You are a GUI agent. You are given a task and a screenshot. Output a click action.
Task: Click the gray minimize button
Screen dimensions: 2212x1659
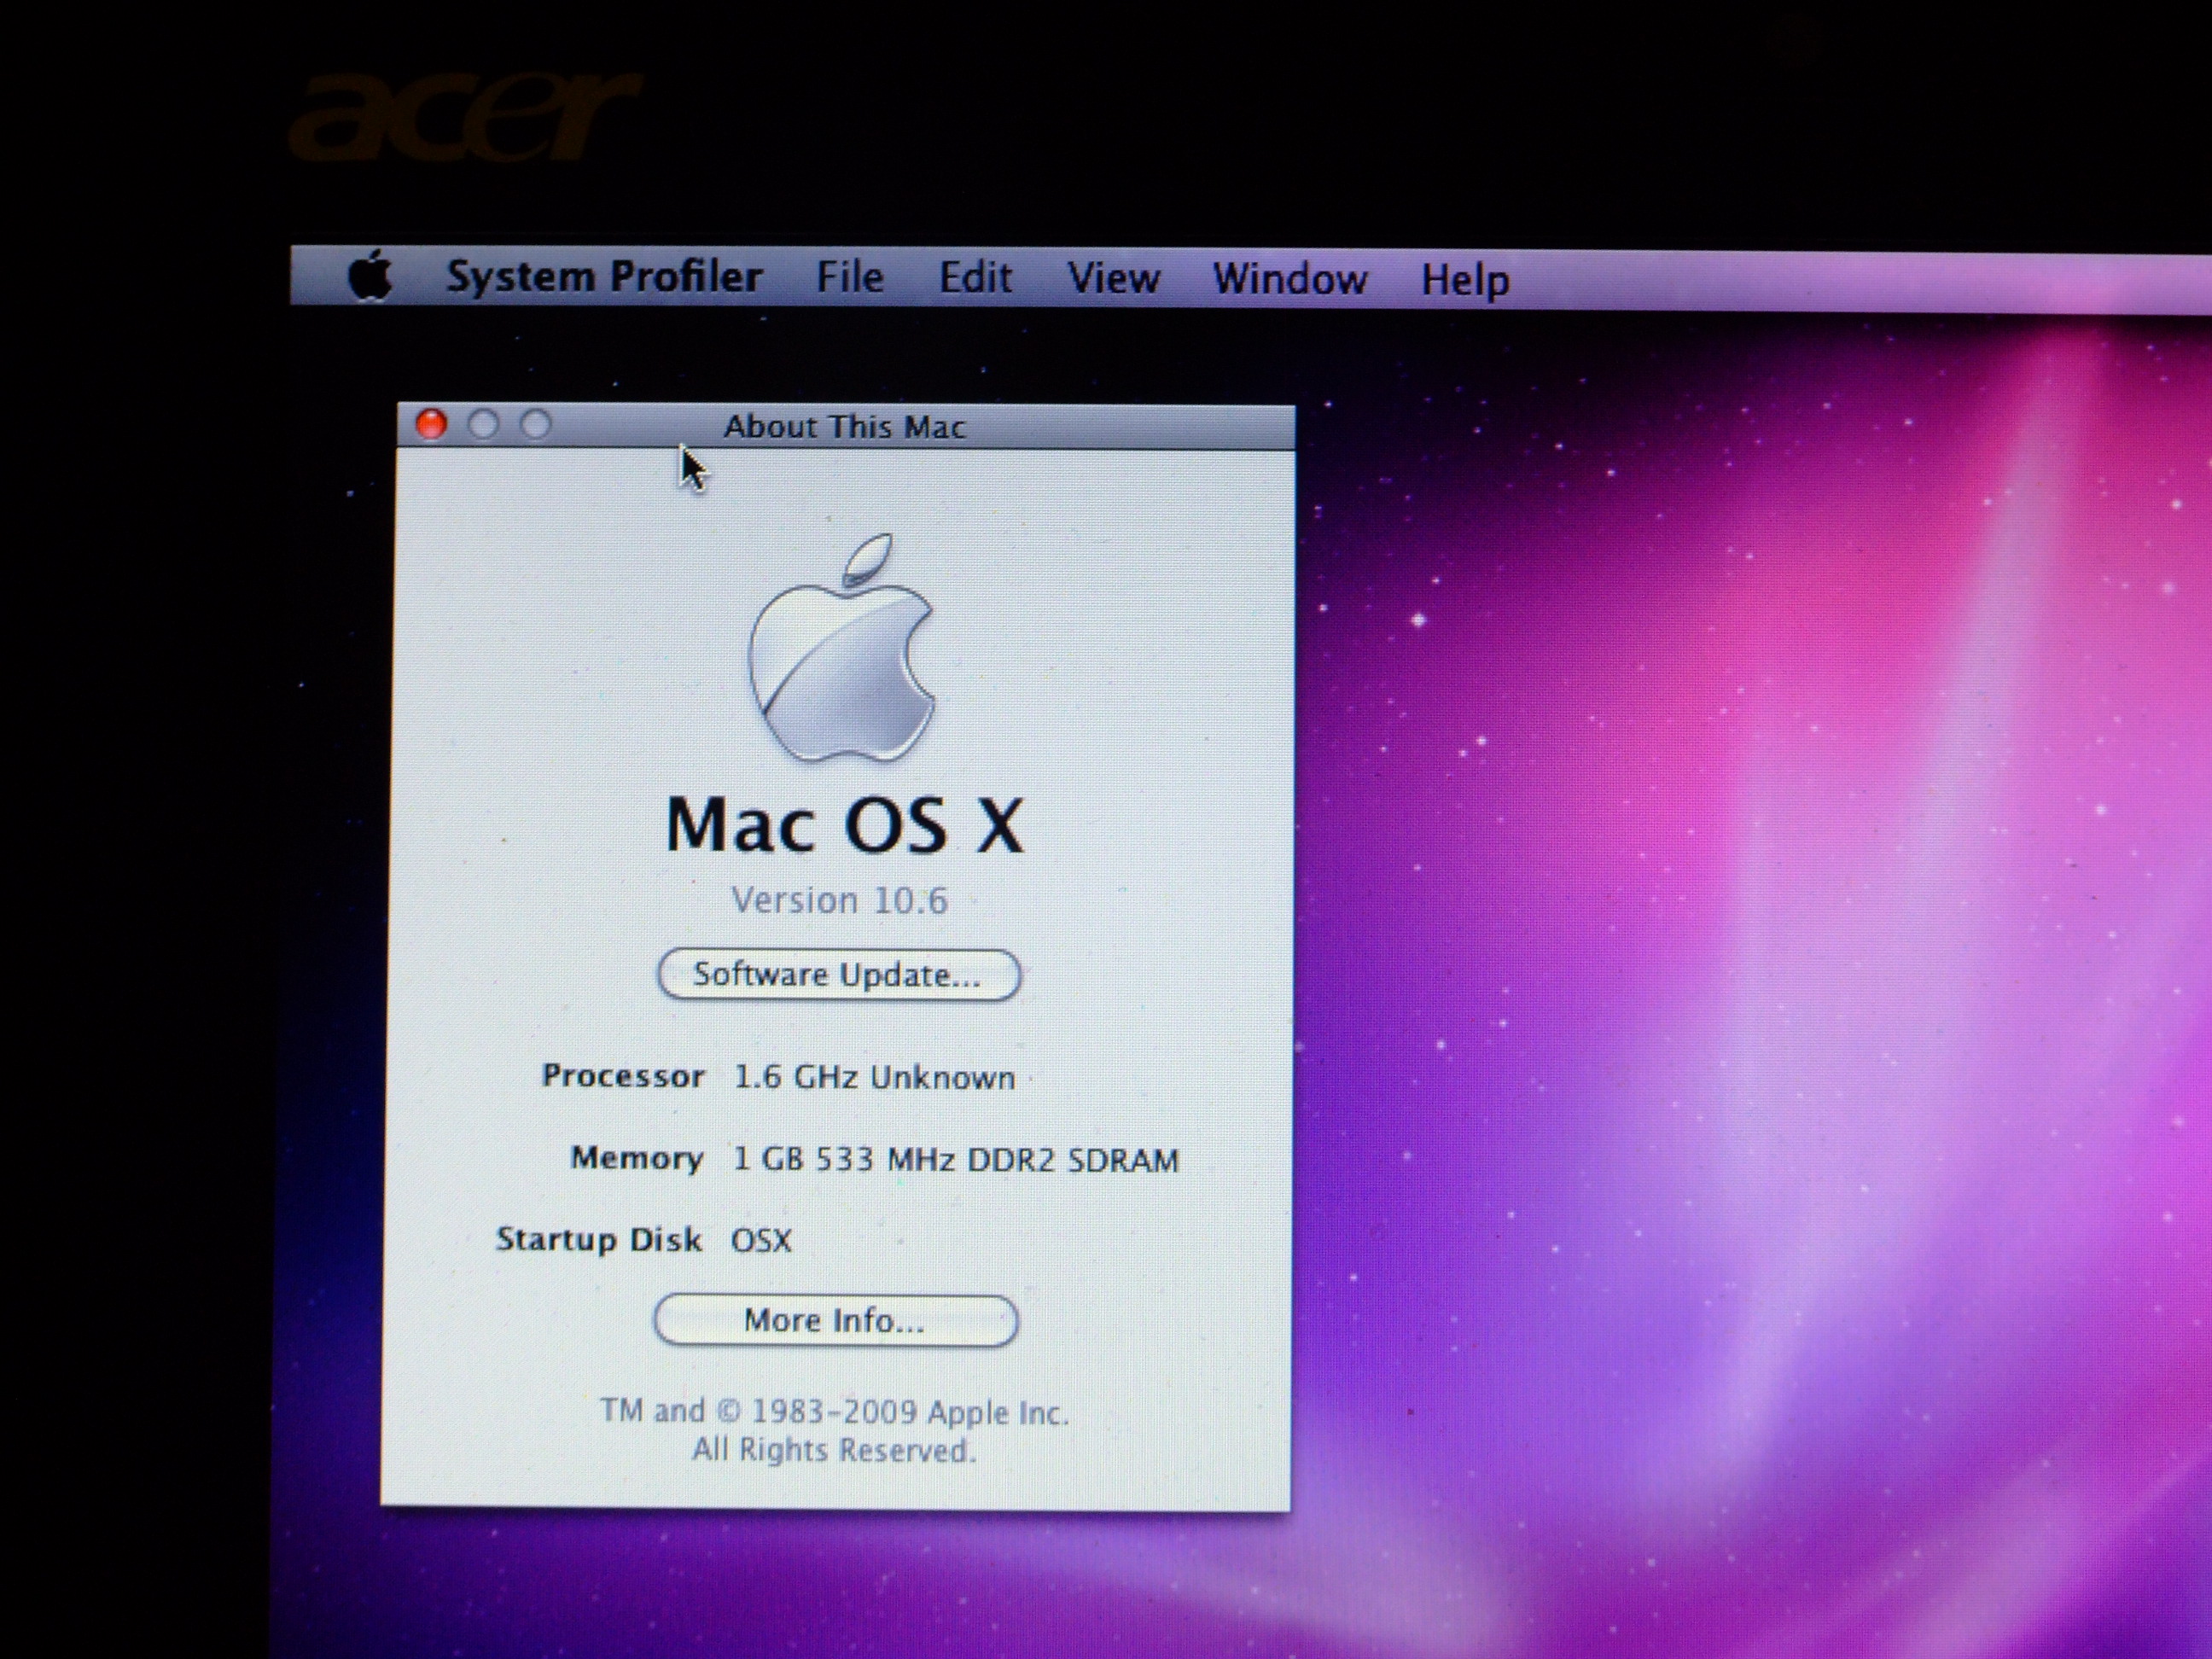click(484, 425)
